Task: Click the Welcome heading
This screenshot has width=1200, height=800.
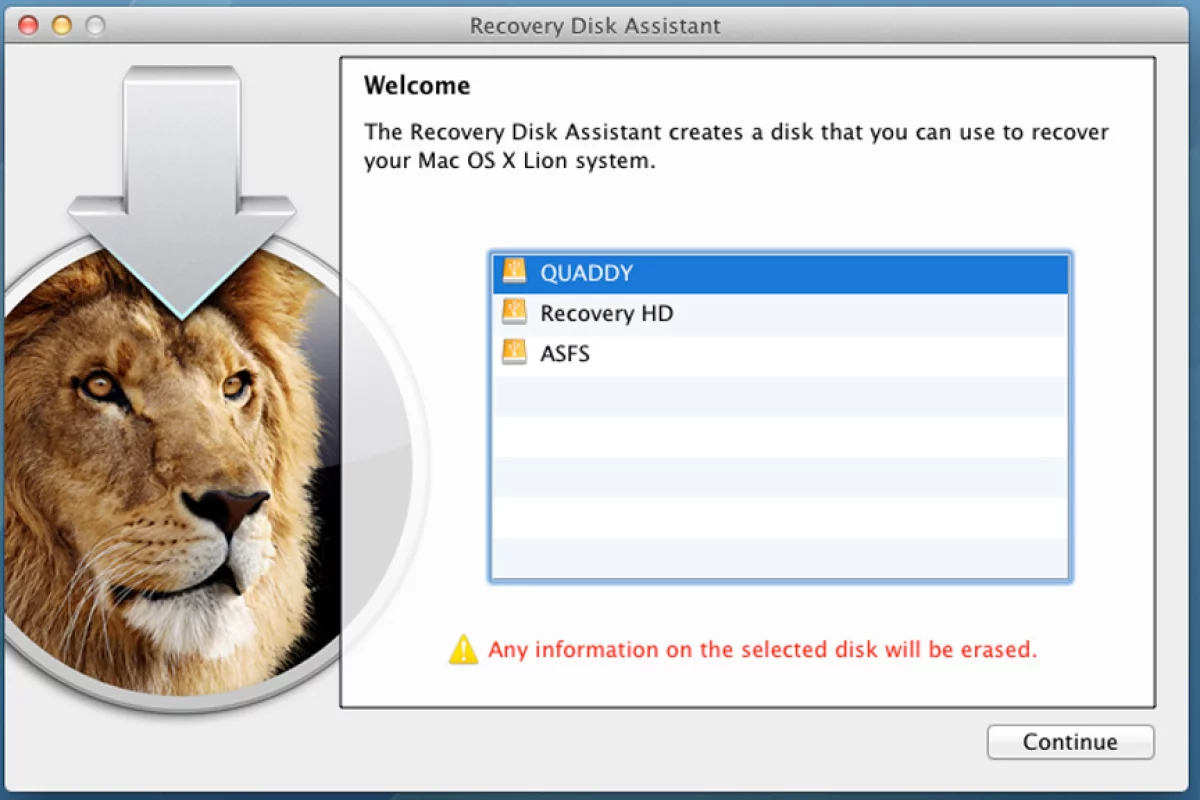Action: coord(417,85)
